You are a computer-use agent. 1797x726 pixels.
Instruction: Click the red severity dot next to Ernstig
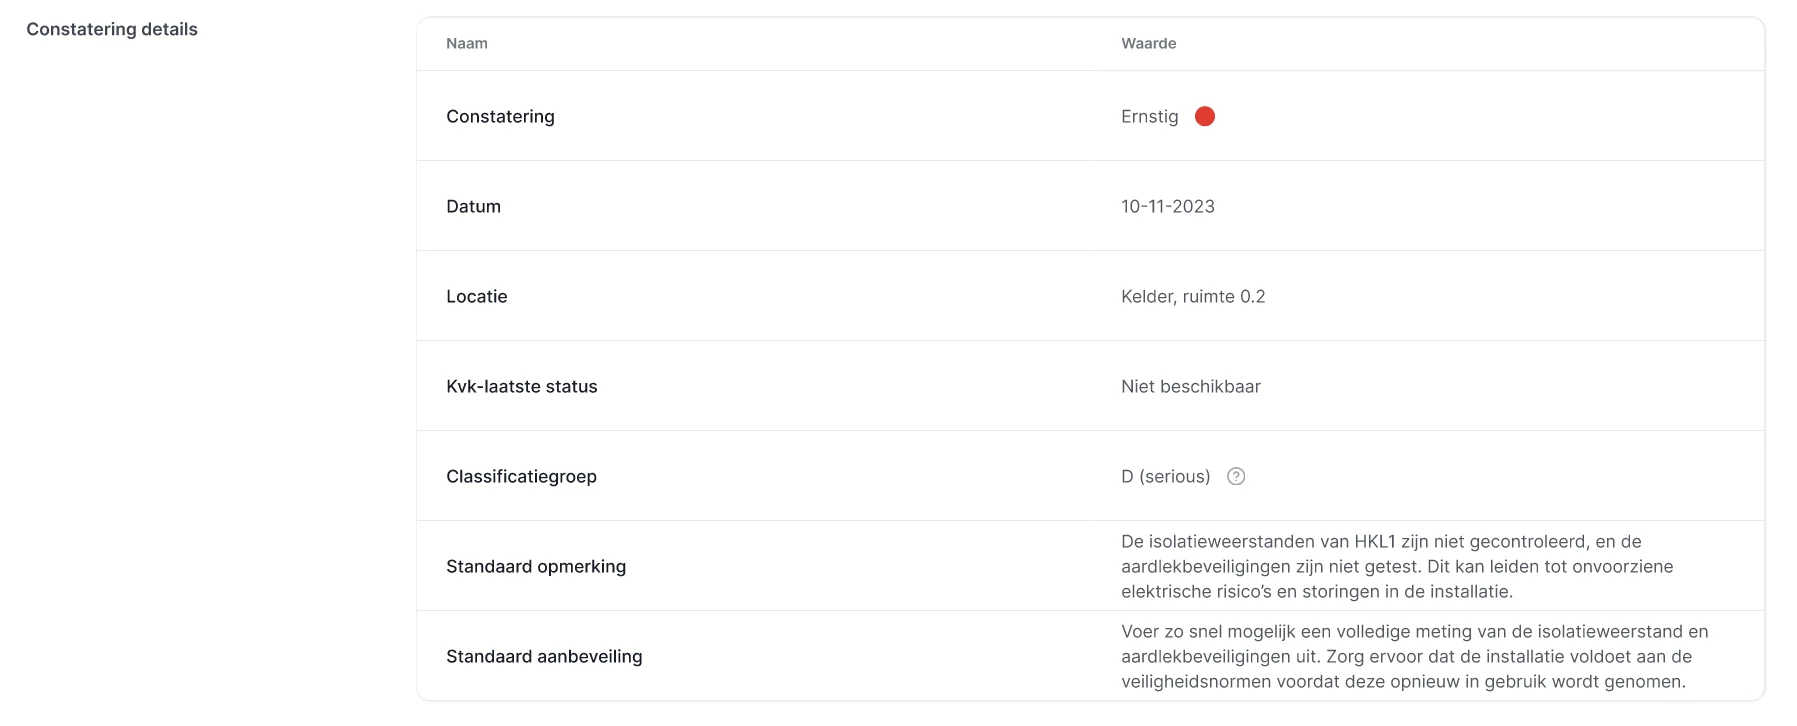point(1205,116)
